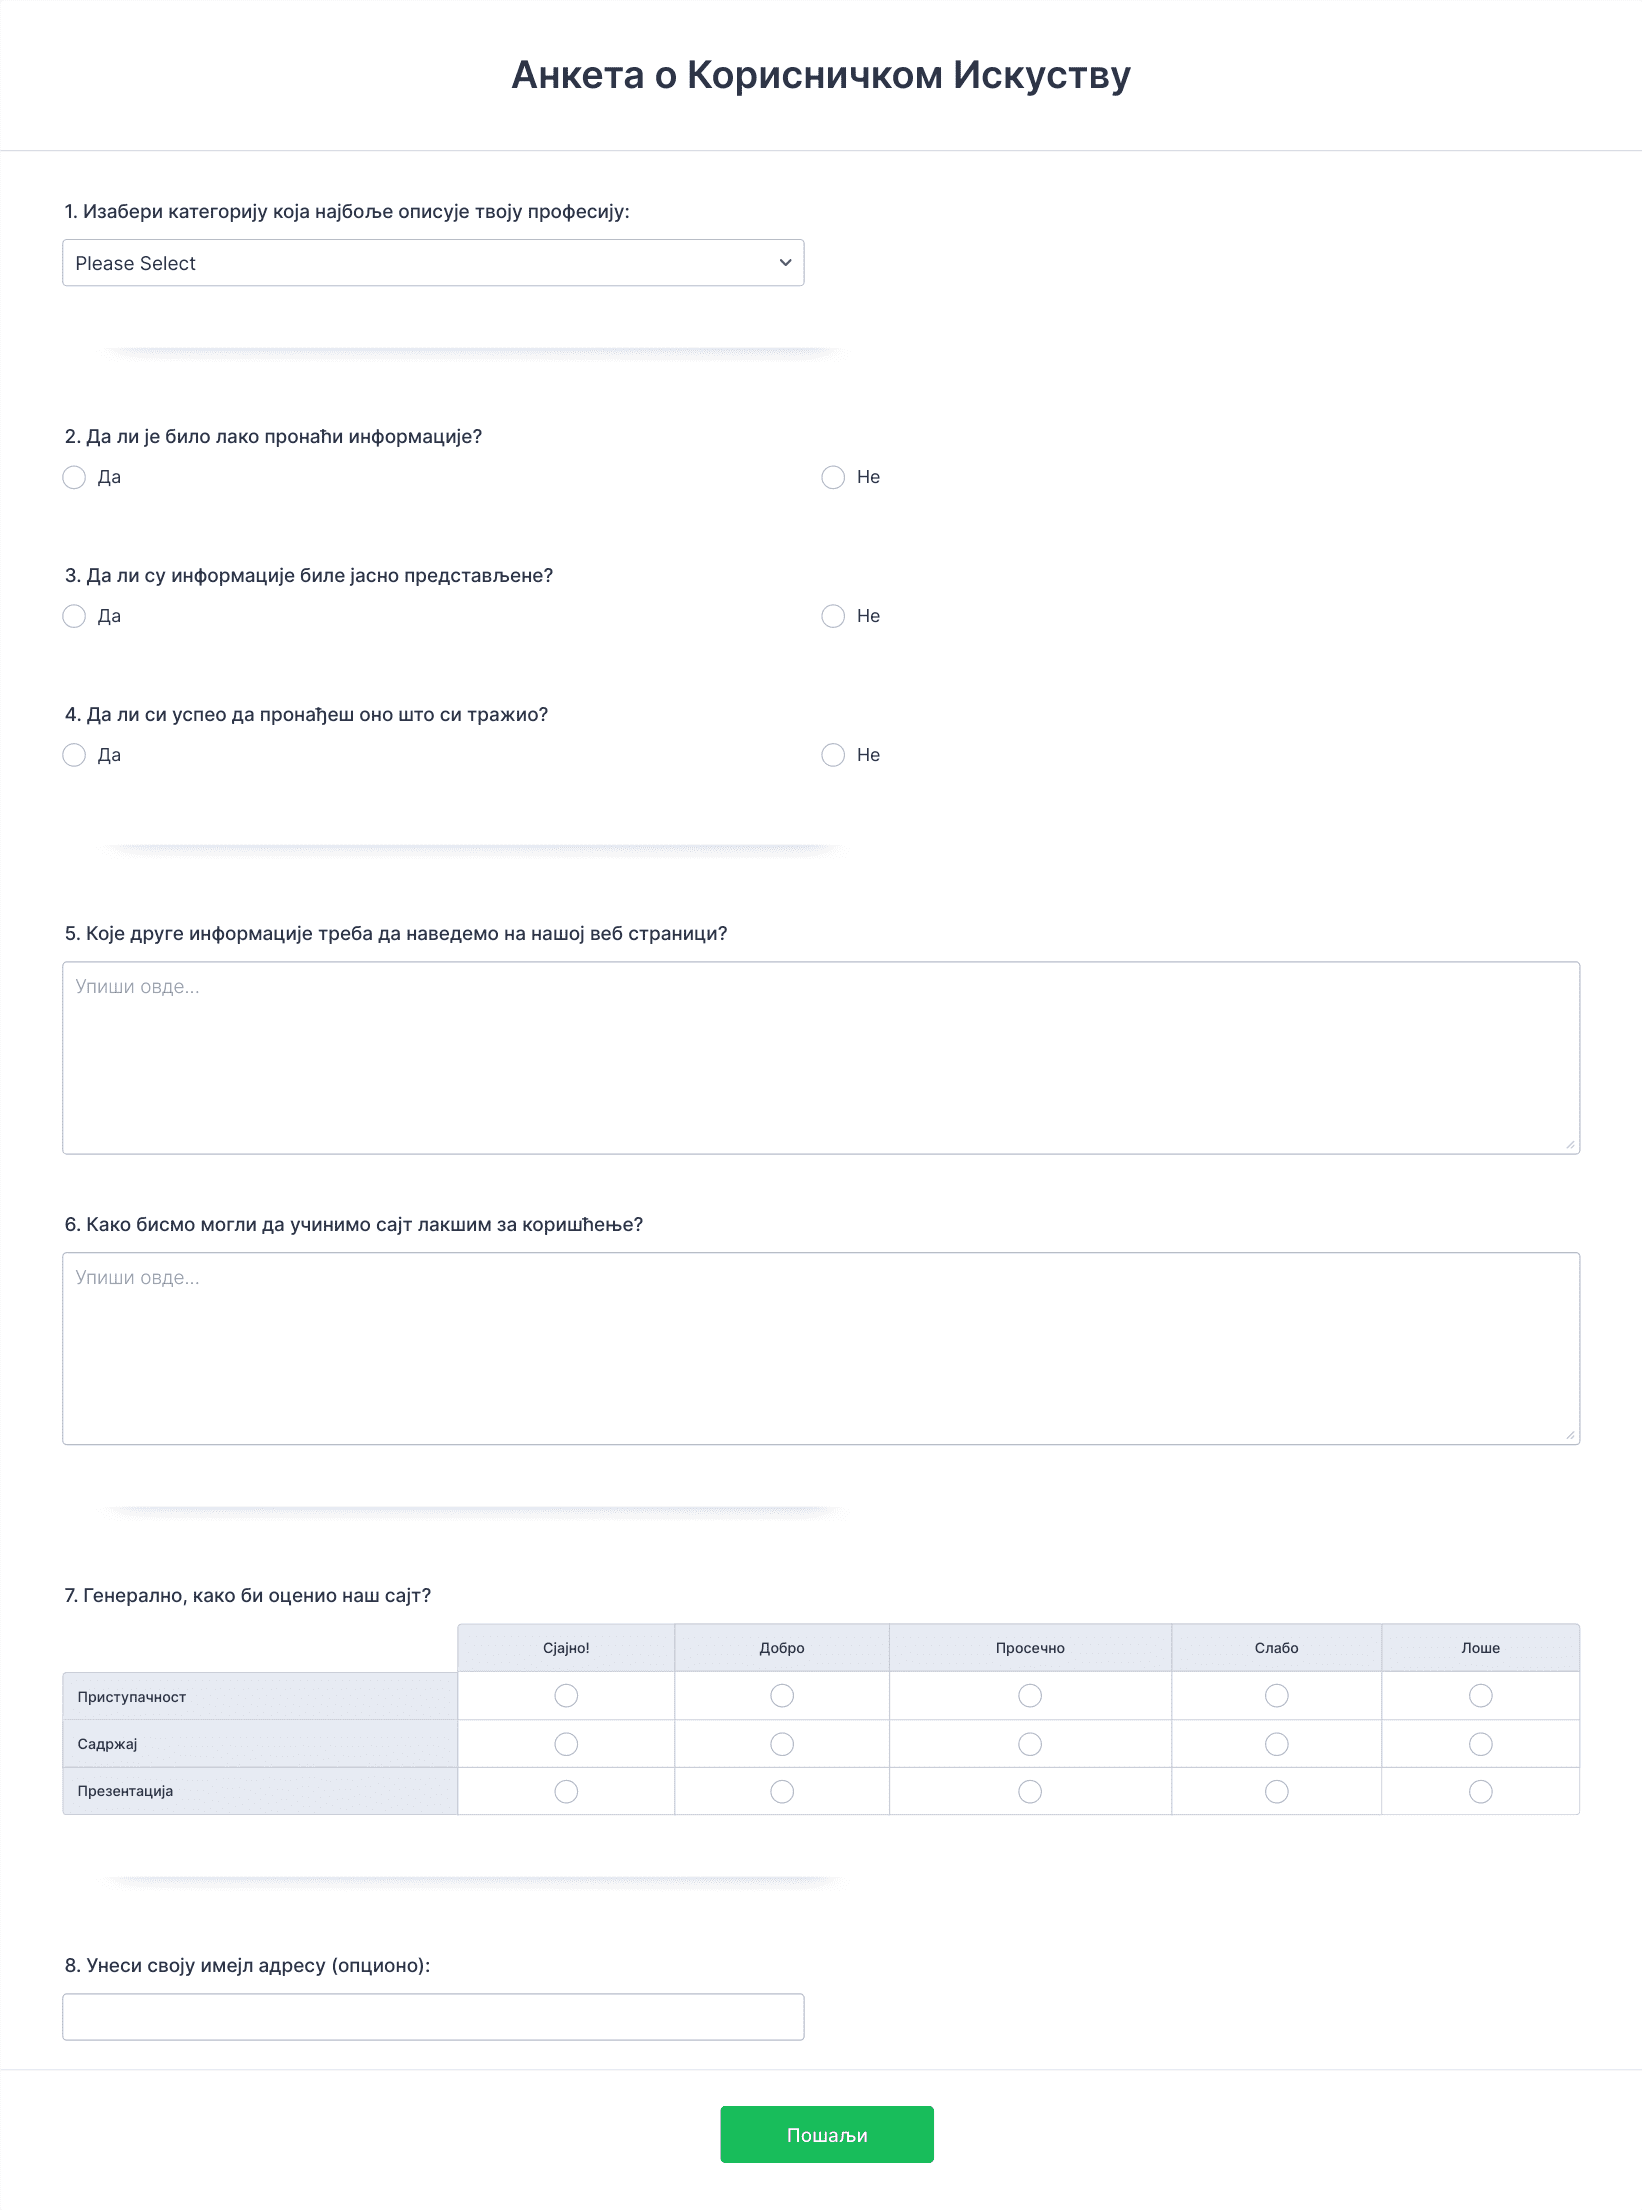The width and height of the screenshot is (1642, 2210).
Task: Open the profession category dropdown
Action: (433, 263)
